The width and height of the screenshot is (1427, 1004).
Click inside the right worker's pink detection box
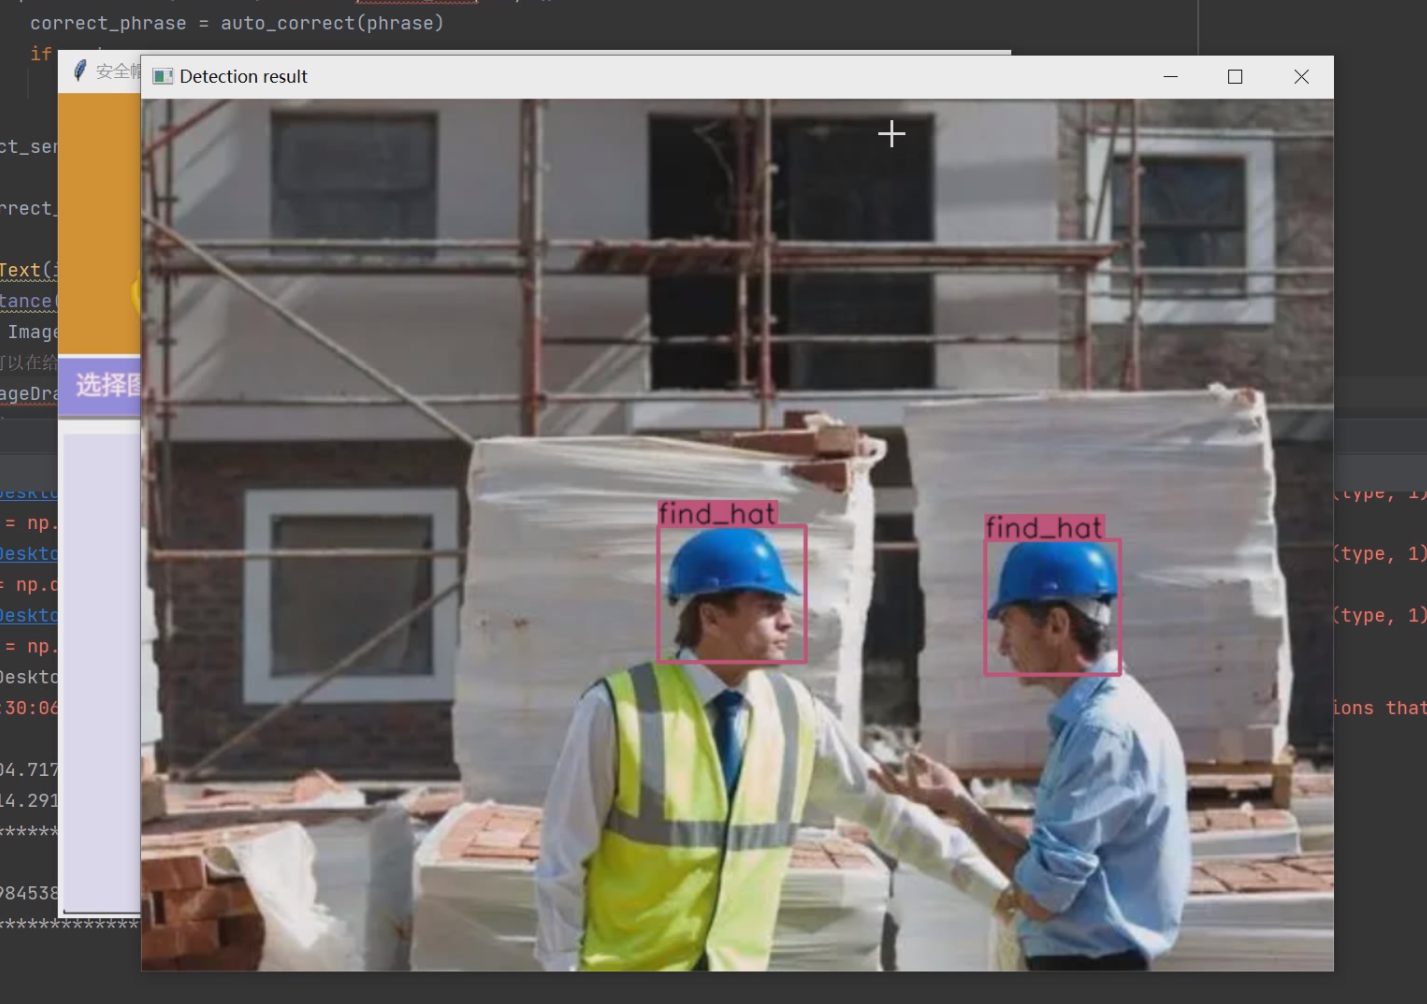pos(1053,607)
